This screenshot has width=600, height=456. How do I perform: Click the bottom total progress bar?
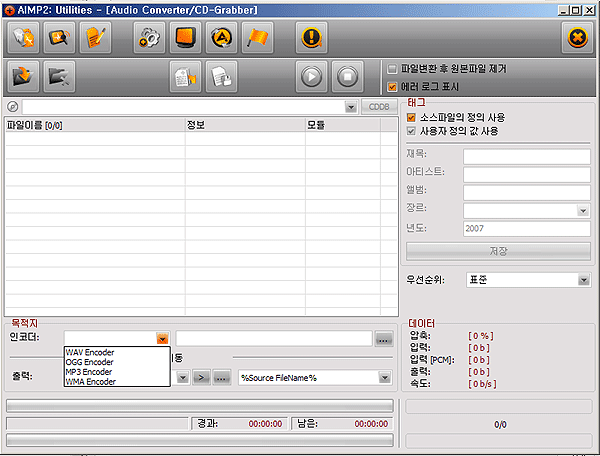click(200, 440)
